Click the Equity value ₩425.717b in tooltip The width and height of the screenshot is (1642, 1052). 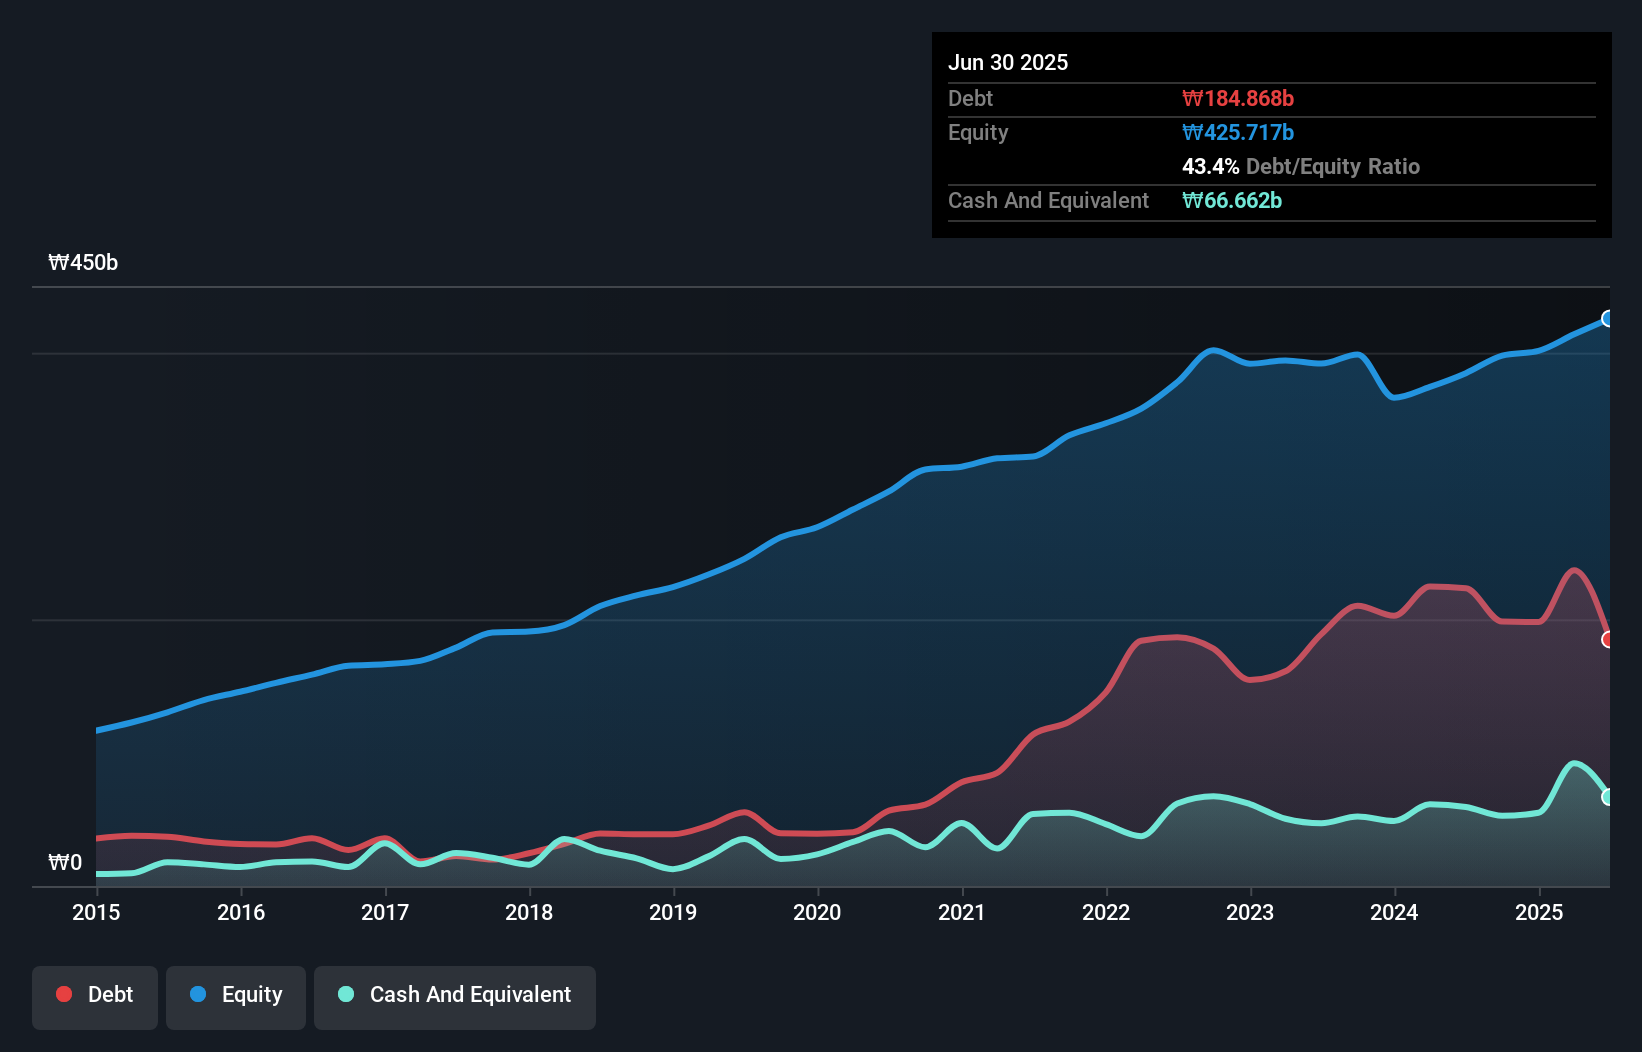(1237, 132)
